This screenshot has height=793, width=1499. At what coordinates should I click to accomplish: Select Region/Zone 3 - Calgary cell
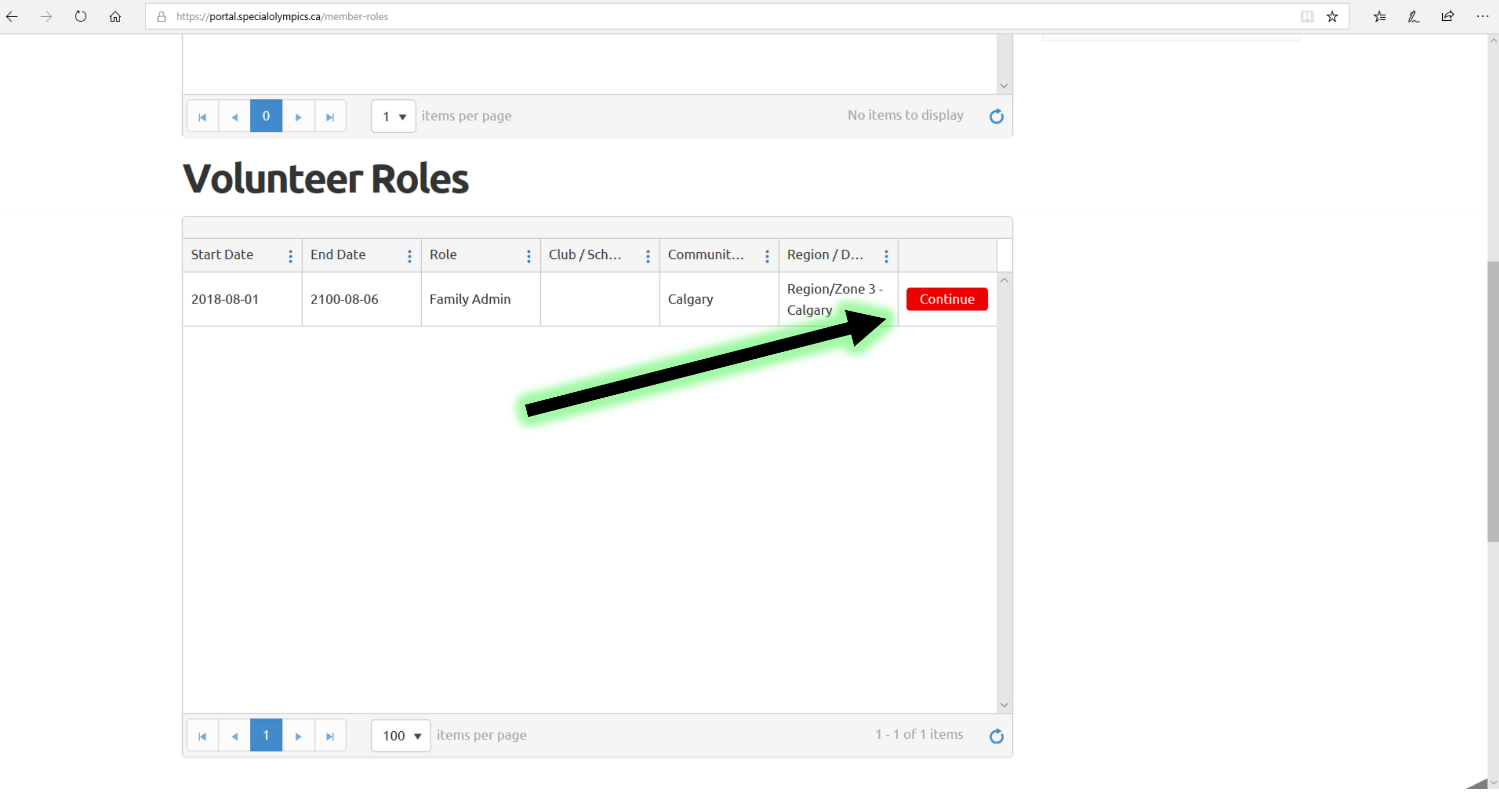coord(838,299)
